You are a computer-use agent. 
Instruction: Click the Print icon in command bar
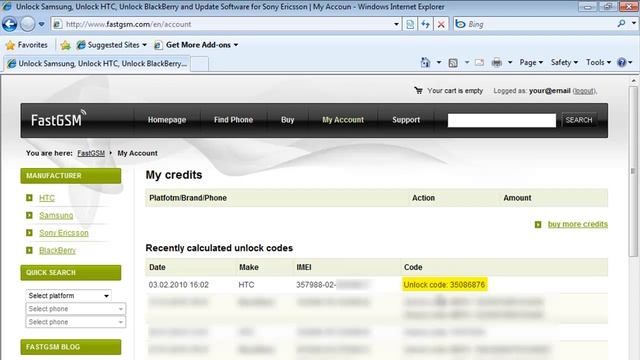coord(496,62)
